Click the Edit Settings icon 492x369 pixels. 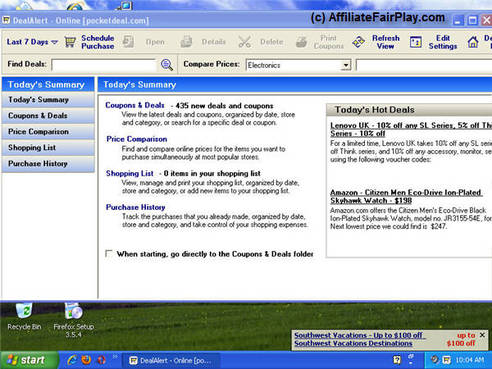click(416, 42)
